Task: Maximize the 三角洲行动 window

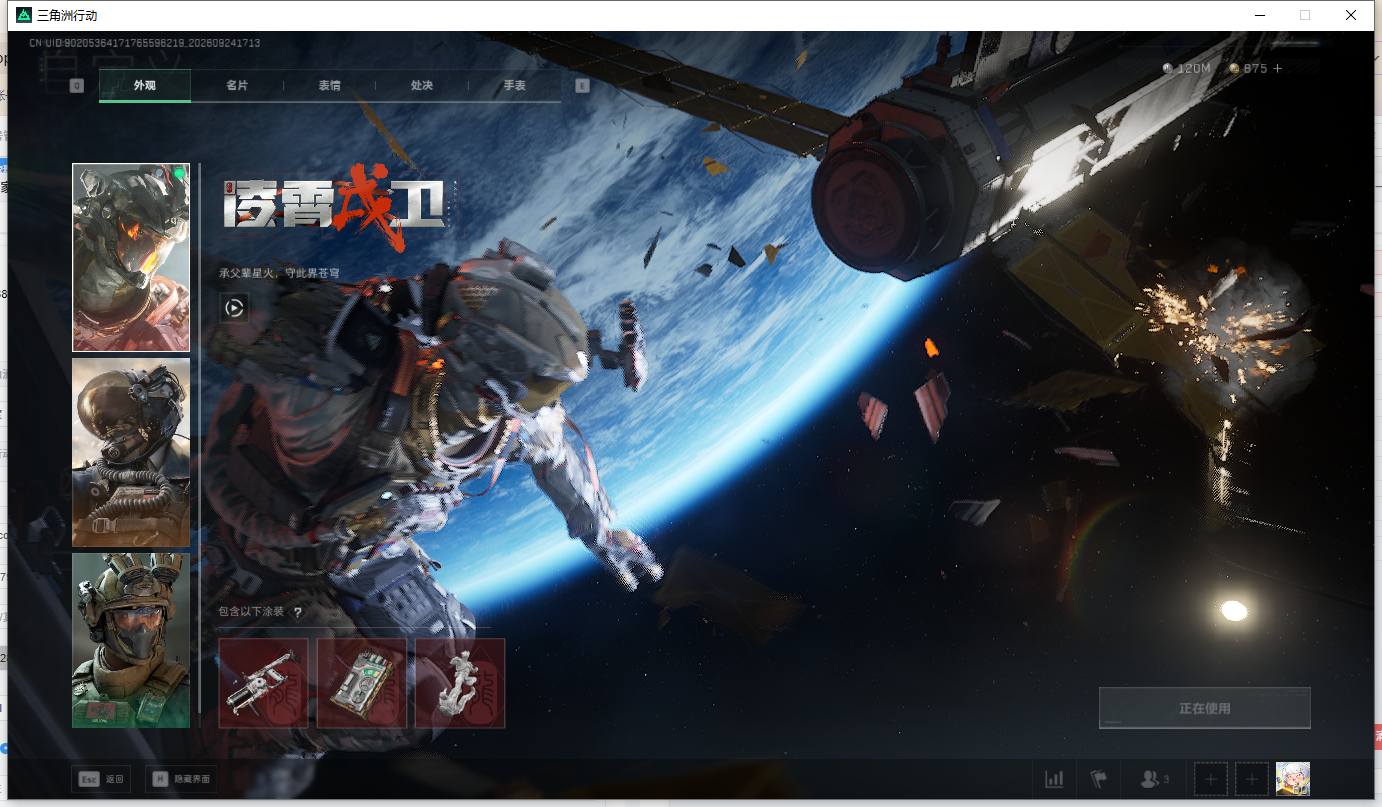Action: (1305, 15)
